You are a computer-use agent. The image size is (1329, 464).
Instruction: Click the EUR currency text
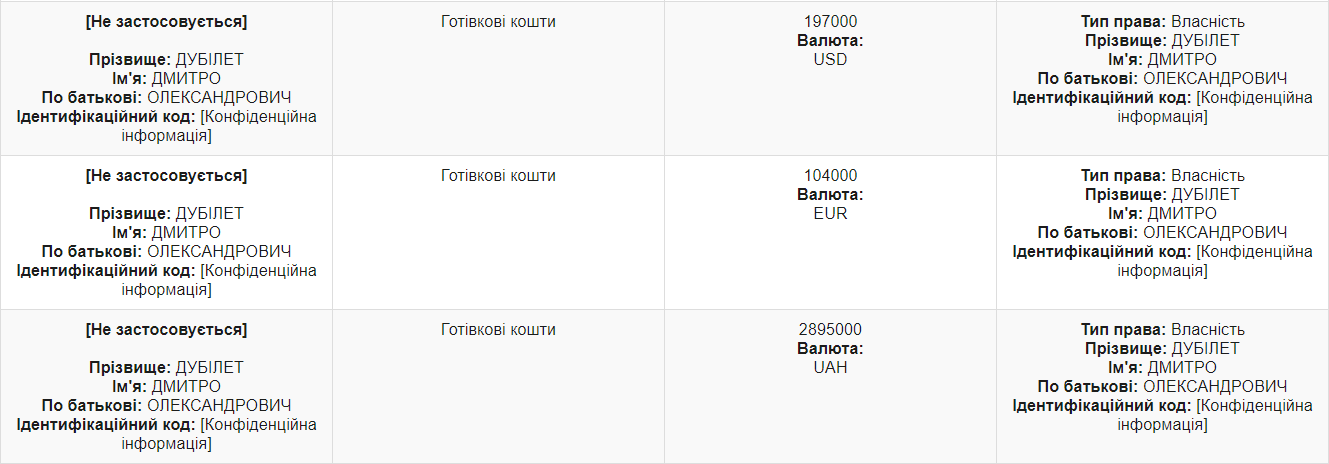830,214
